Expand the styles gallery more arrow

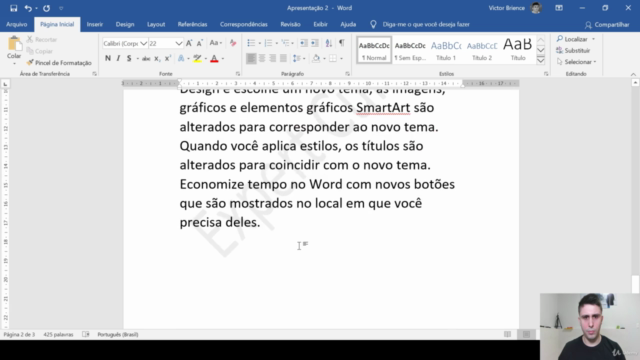(541, 60)
